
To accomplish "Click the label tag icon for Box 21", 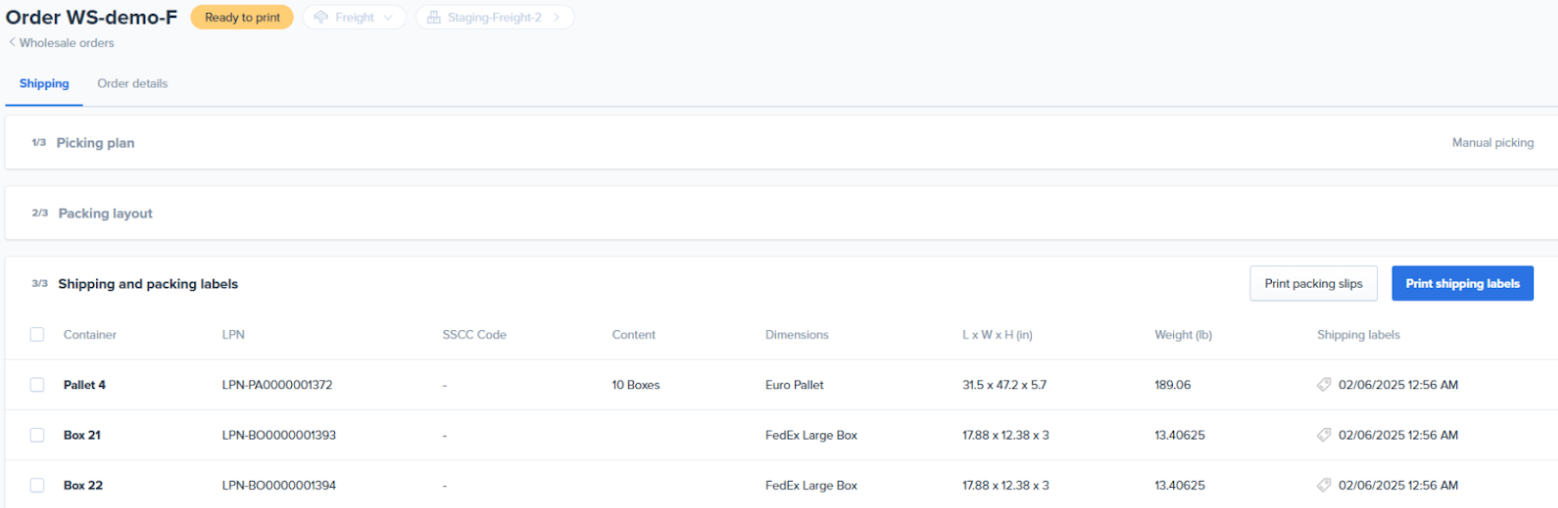I will 1324,435.
